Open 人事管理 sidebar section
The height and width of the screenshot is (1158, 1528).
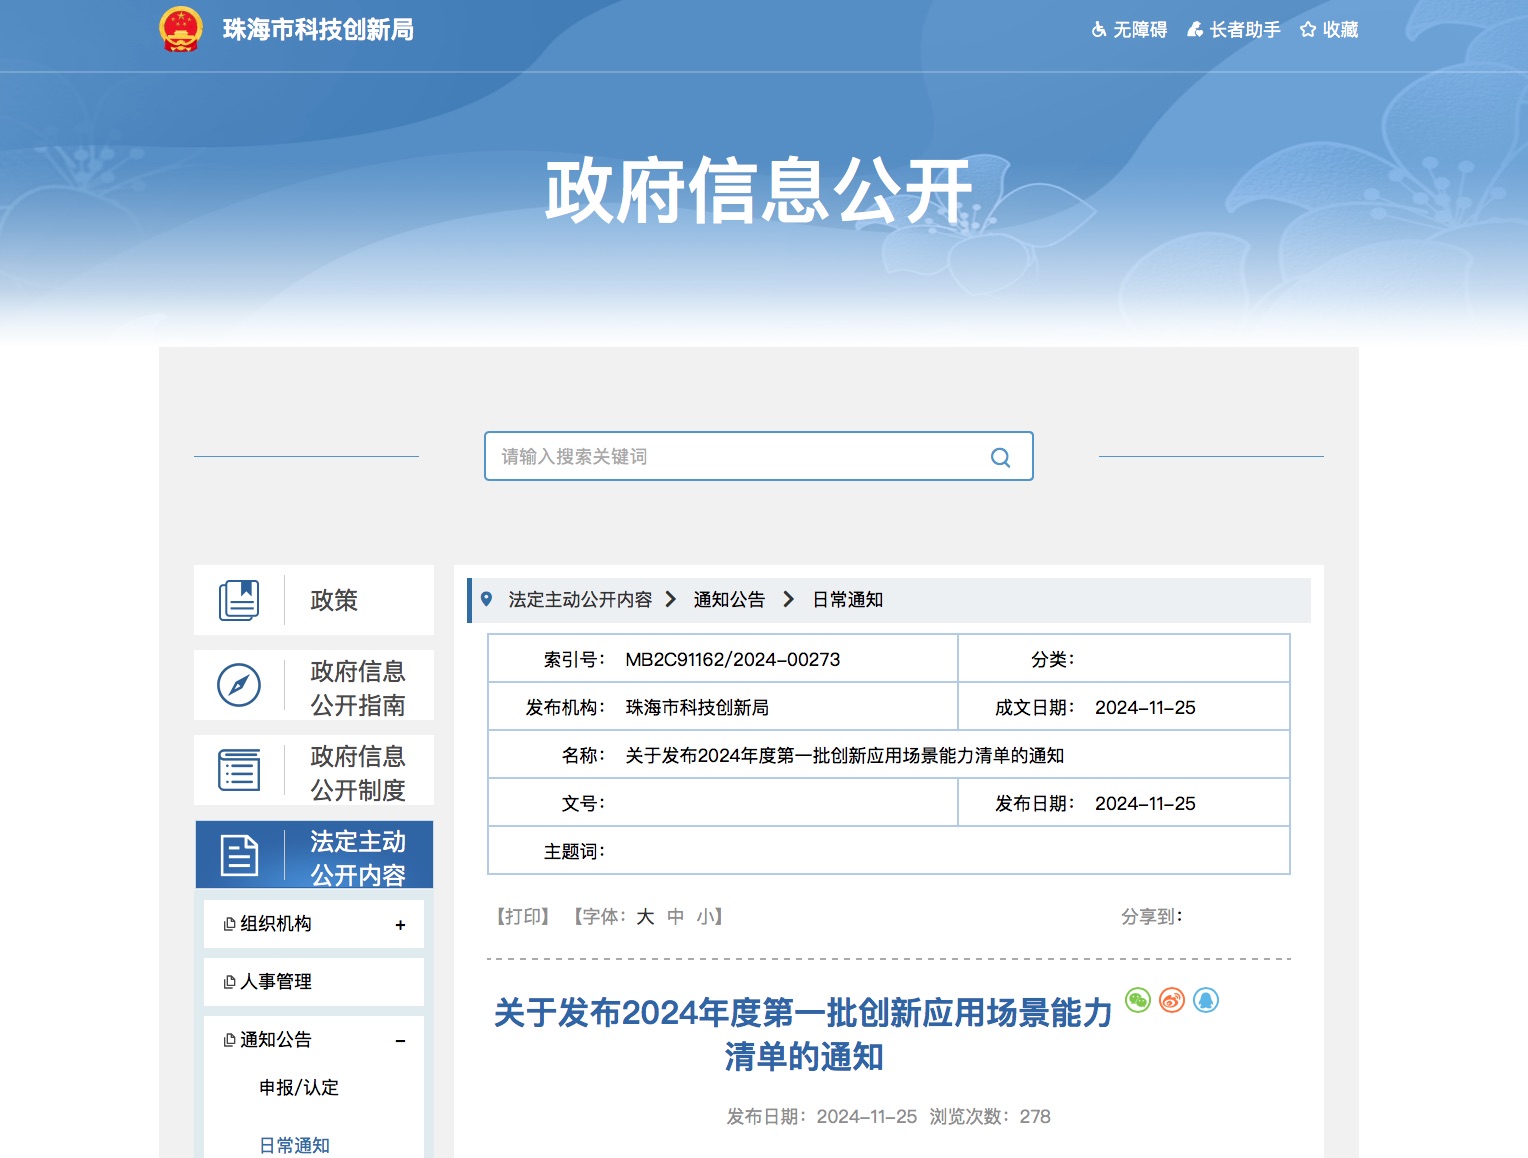pos(276,982)
